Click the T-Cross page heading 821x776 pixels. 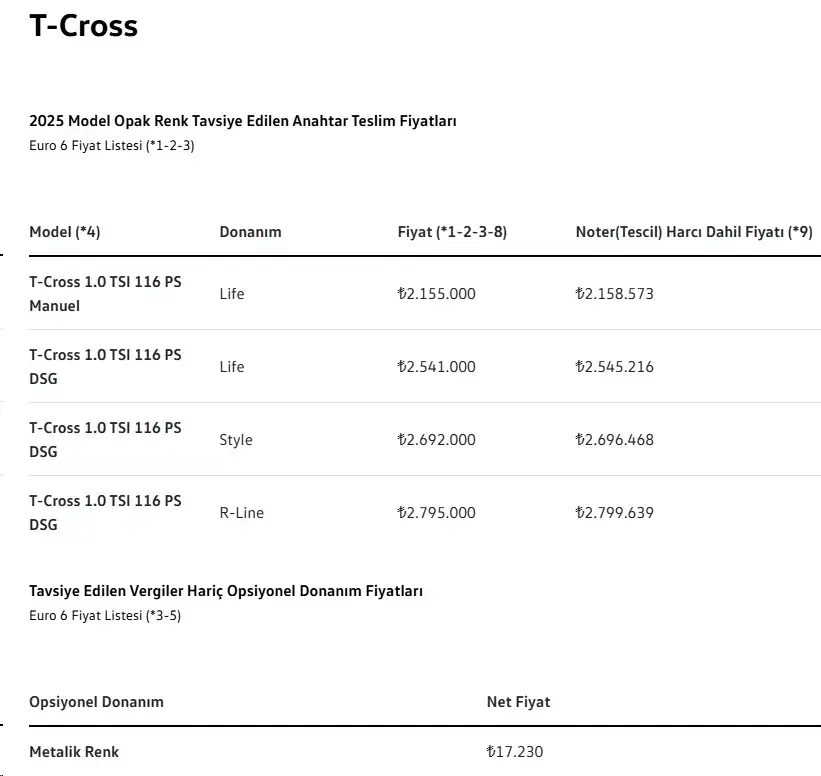click(84, 25)
